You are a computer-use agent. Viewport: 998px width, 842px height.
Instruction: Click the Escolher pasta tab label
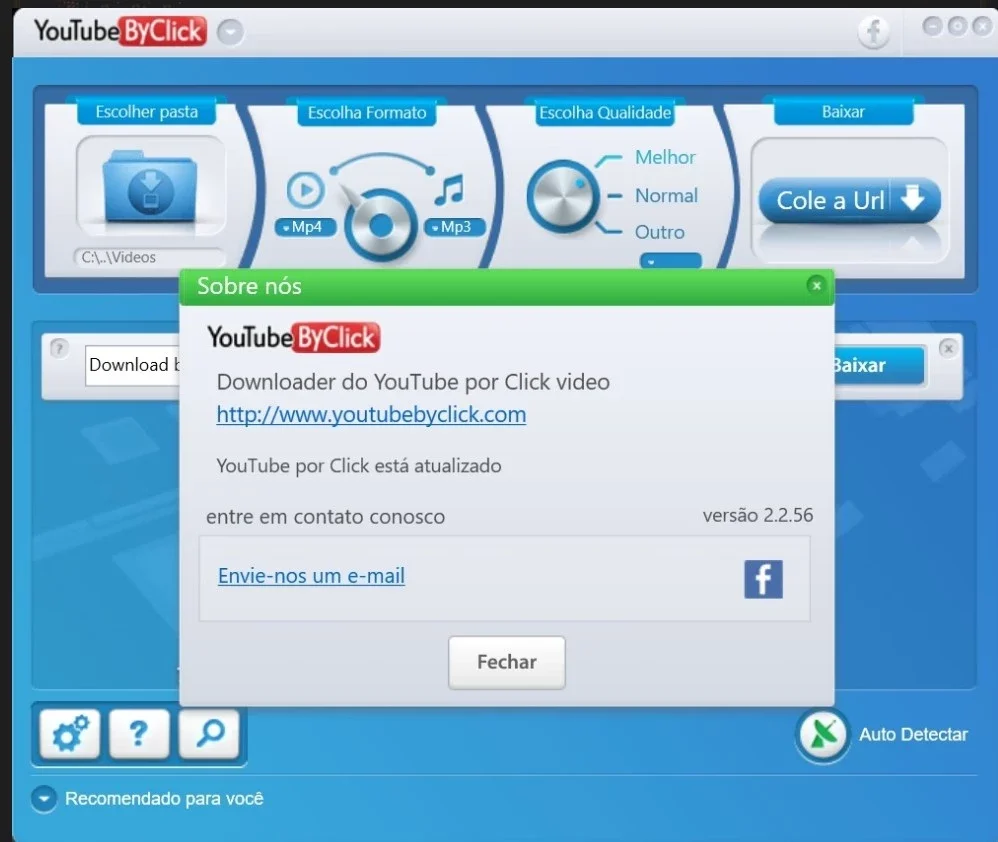[146, 112]
